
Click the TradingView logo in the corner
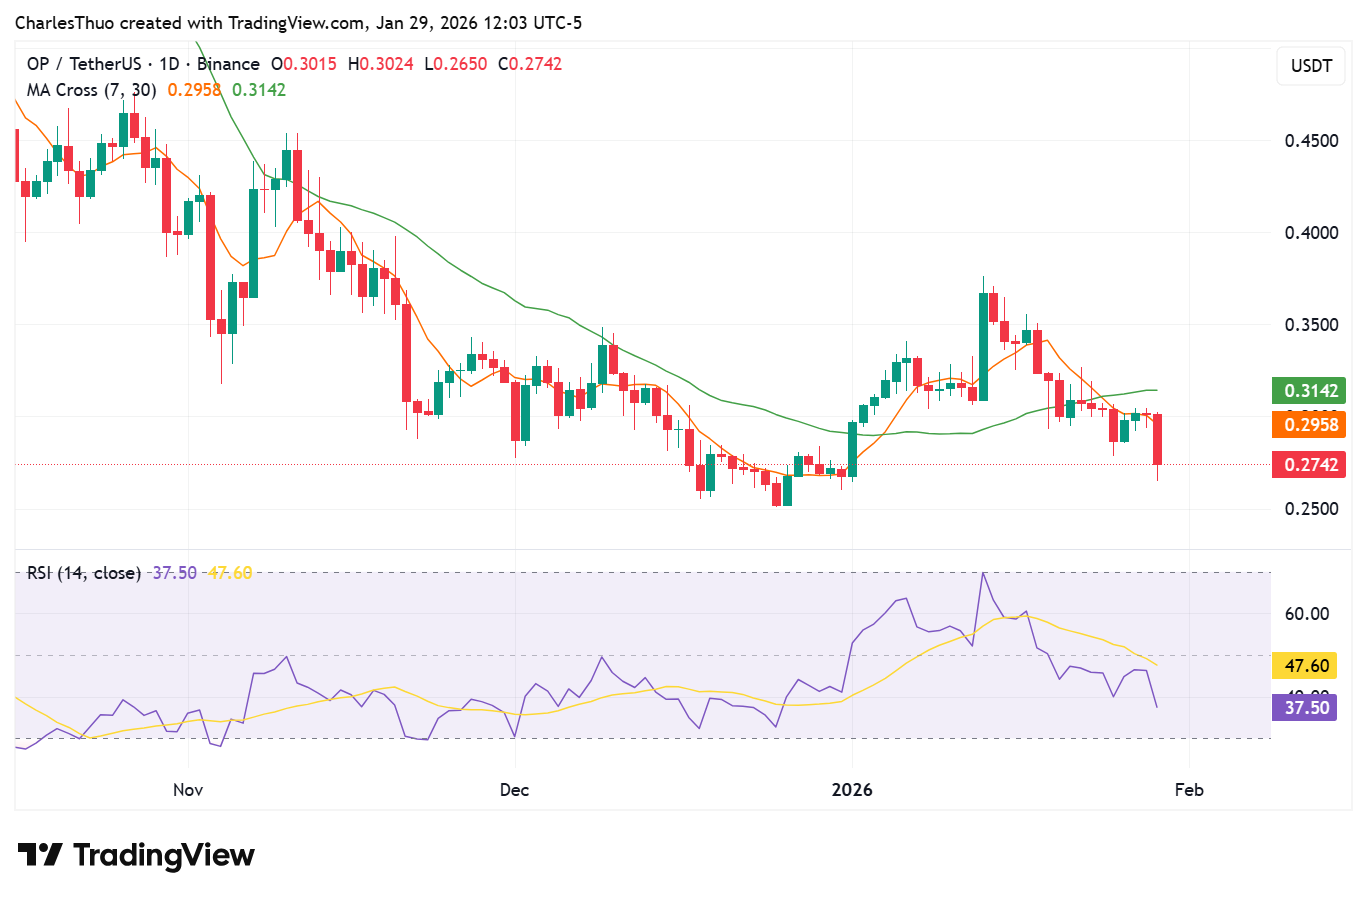[133, 855]
